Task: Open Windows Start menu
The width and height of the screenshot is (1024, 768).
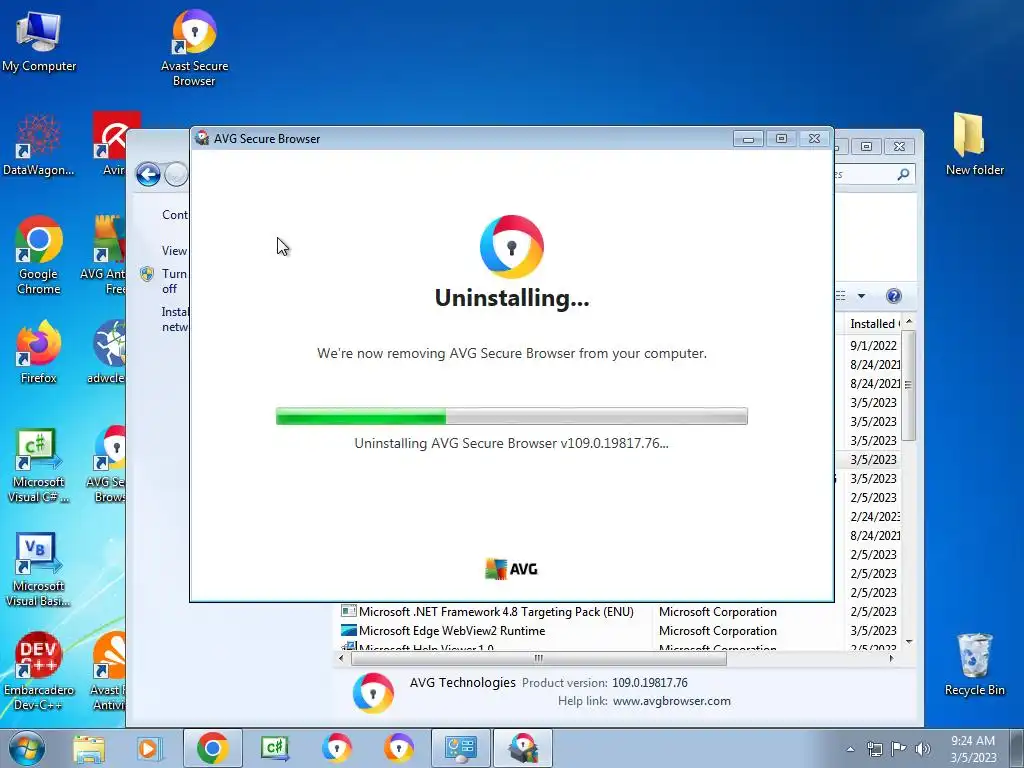Action: pos(26,748)
